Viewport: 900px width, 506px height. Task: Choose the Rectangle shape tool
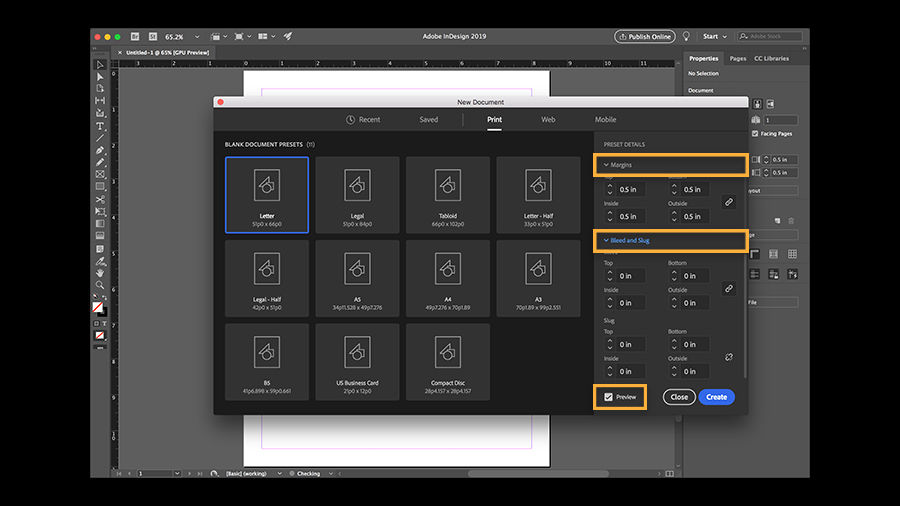tap(100, 186)
